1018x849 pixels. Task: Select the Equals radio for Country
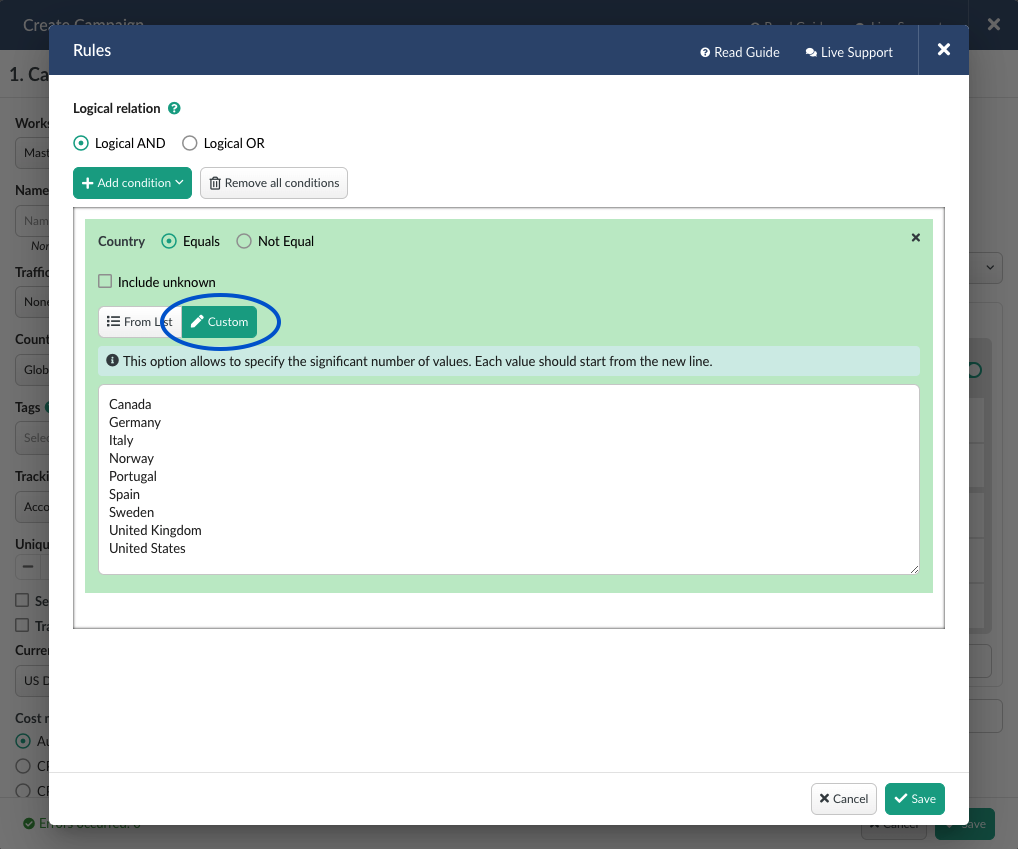point(169,241)
